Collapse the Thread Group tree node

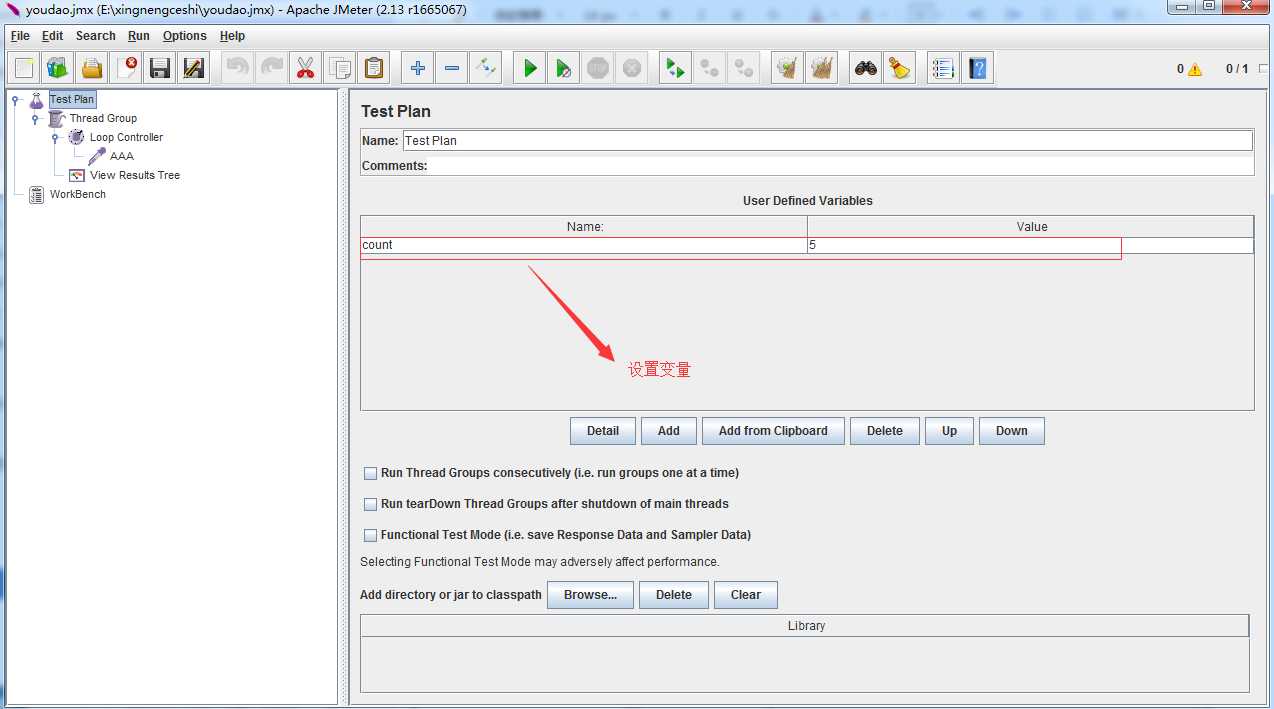point(36,118)
